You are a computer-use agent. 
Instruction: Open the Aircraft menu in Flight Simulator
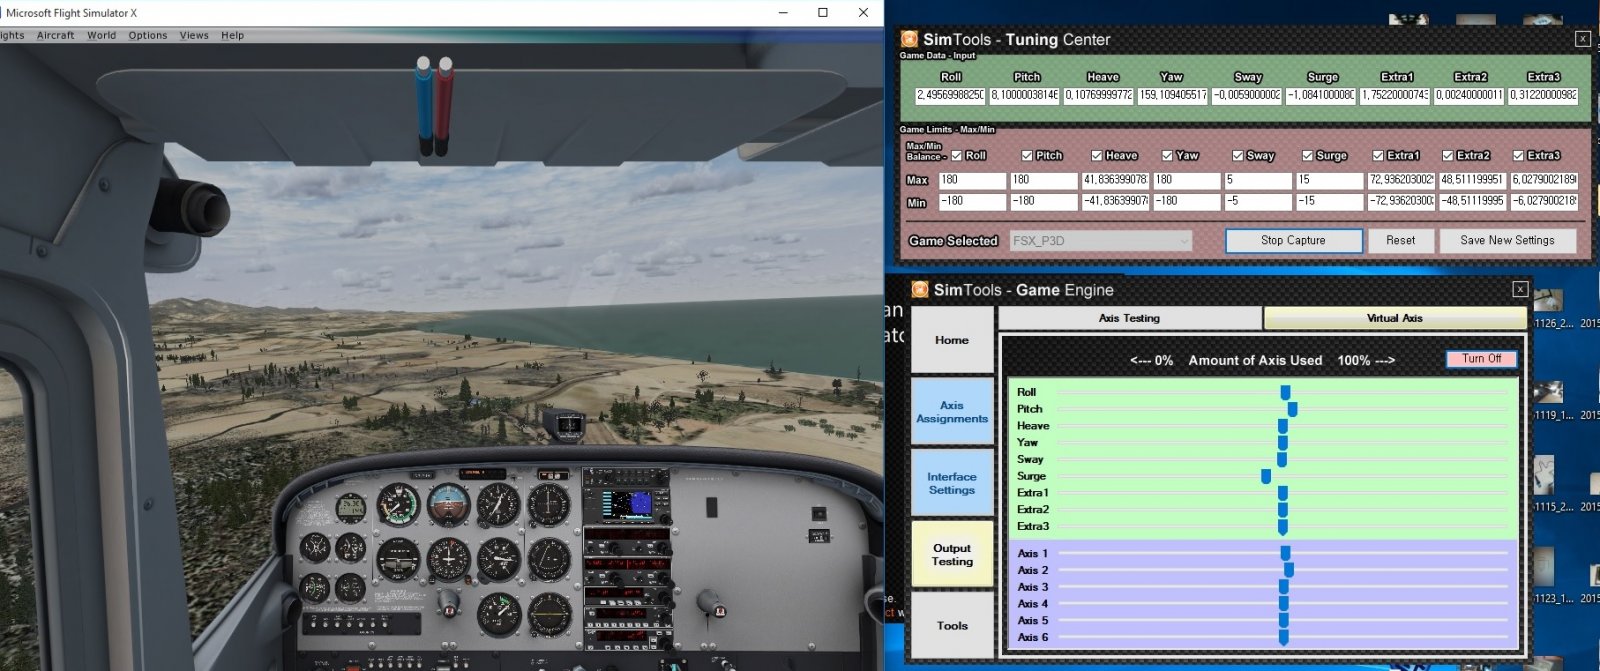coord(55,35)
